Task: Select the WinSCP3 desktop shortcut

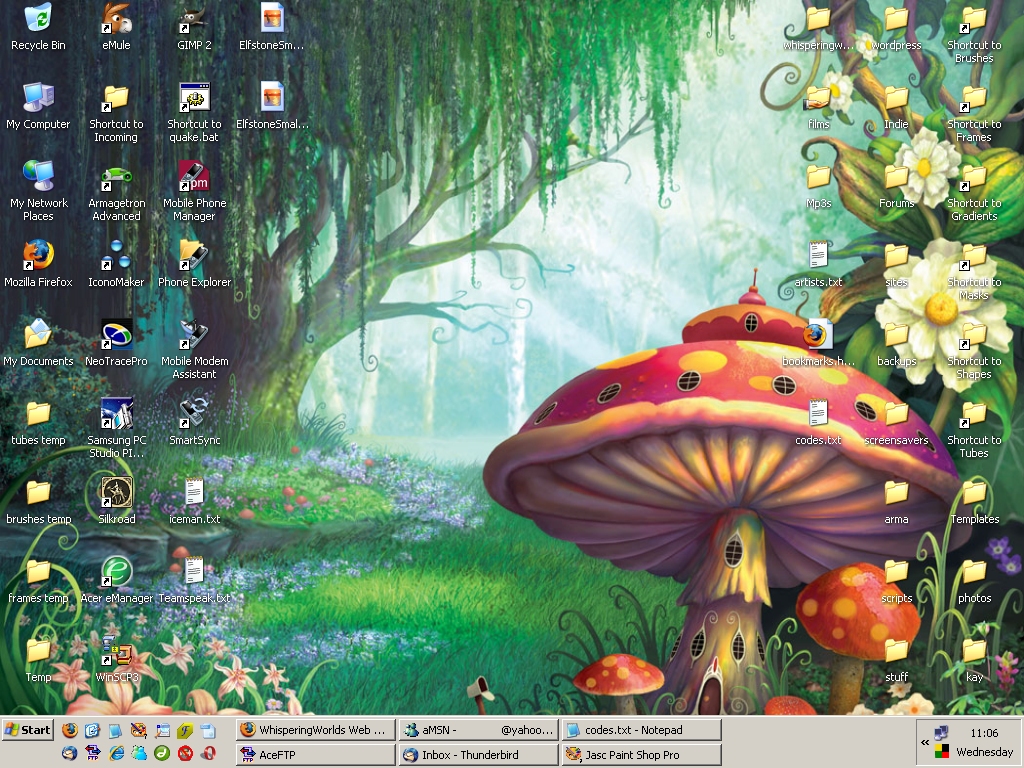Action: [x=116, y=659]
